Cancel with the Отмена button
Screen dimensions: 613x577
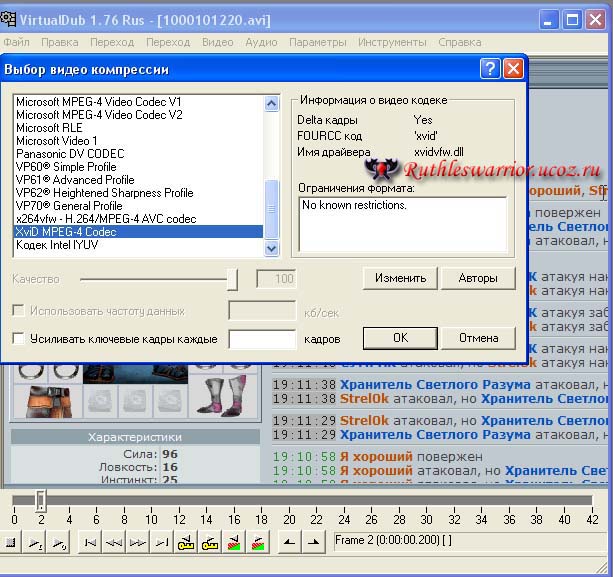478,338
